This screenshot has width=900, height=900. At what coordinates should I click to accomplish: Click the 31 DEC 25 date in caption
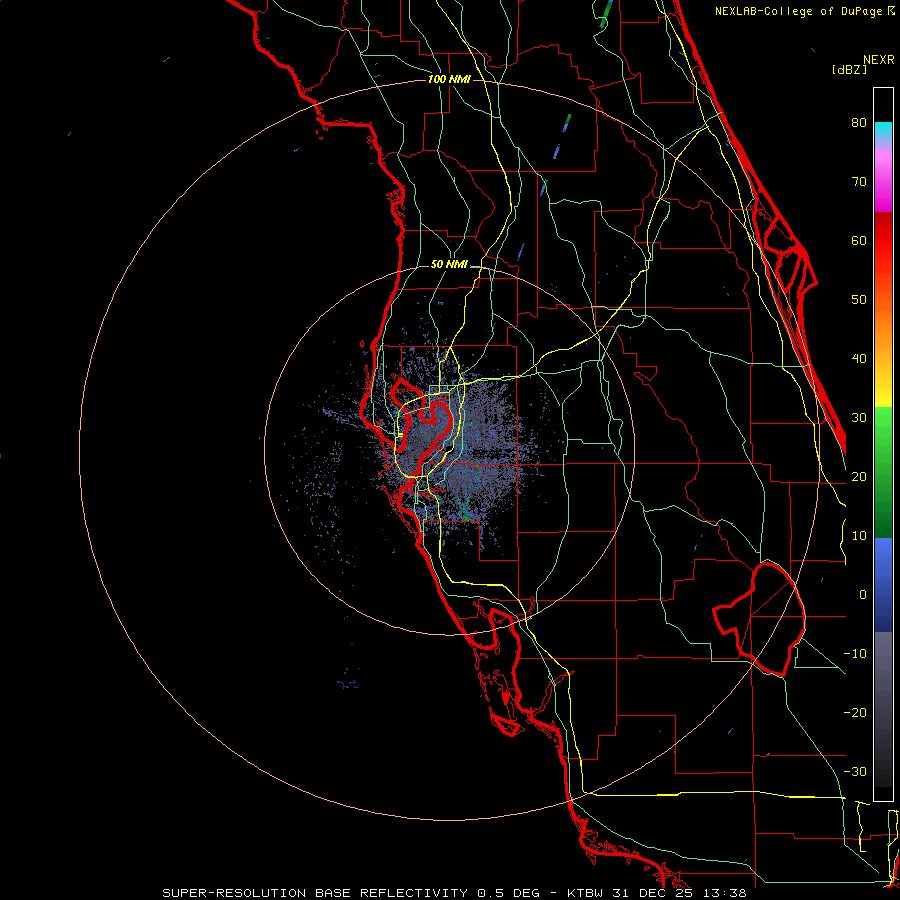(x=655, y=893)
